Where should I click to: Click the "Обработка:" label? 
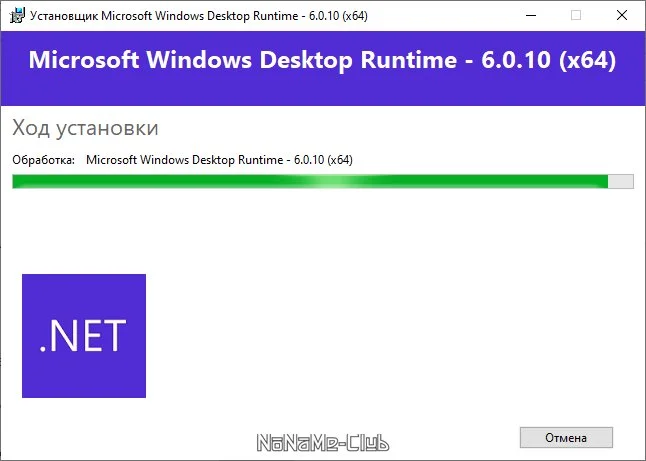click(44, 160)
